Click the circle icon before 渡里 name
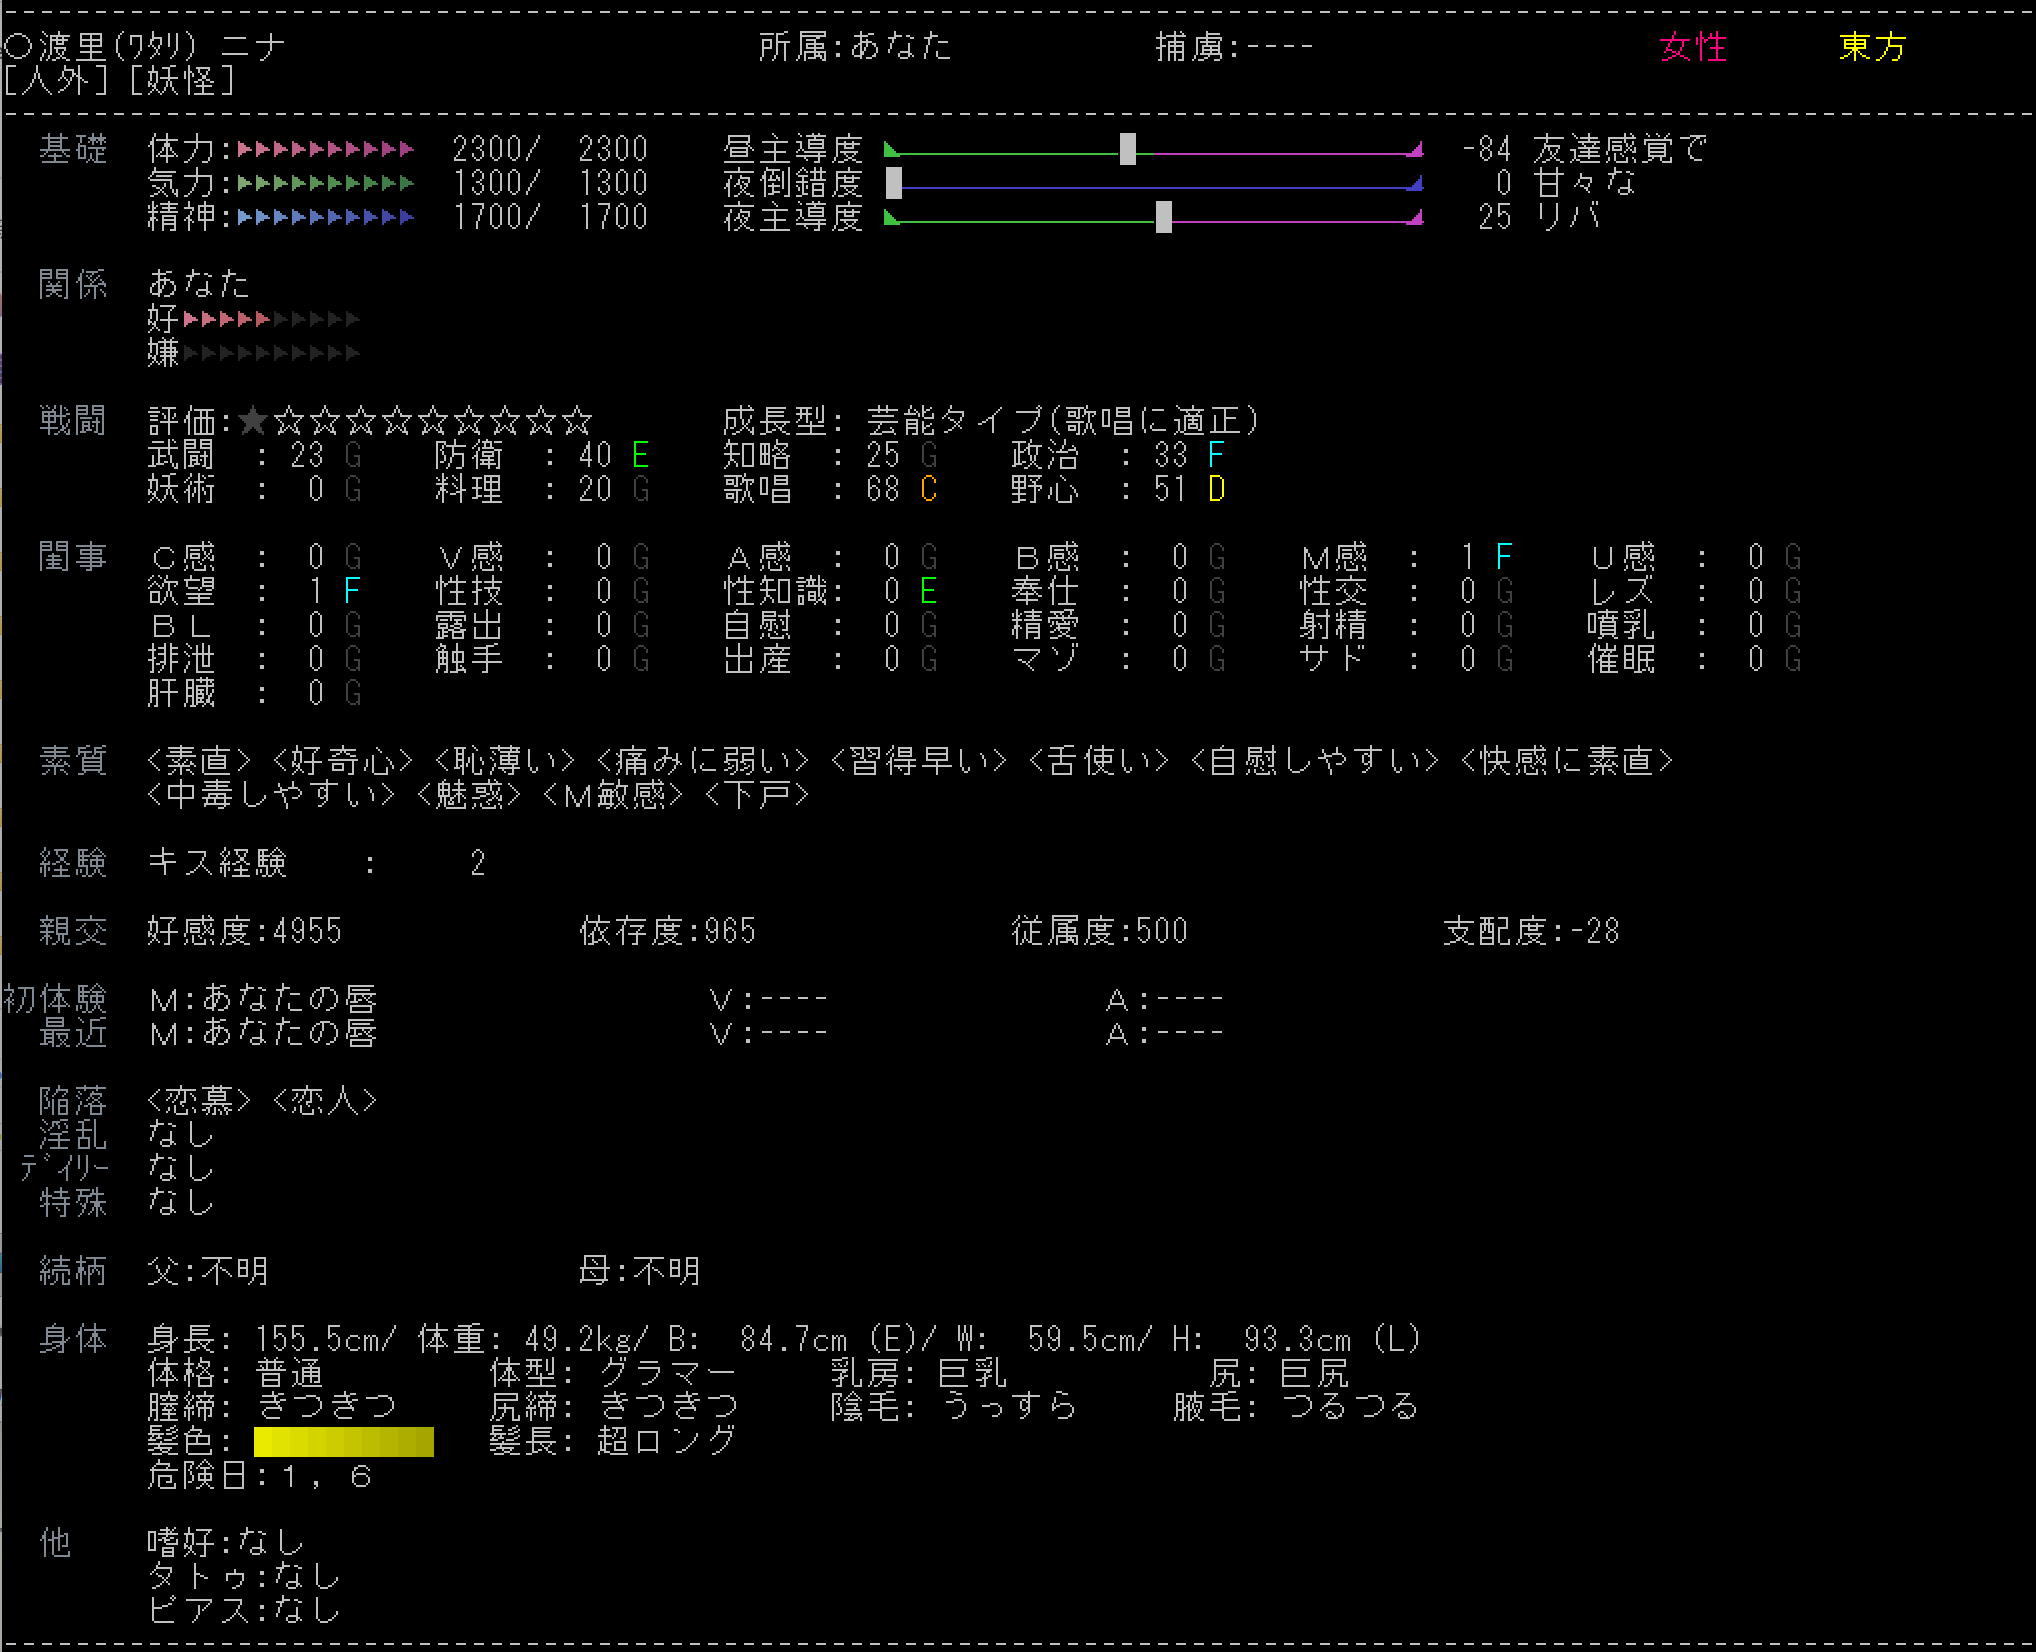 coord(18,46)
